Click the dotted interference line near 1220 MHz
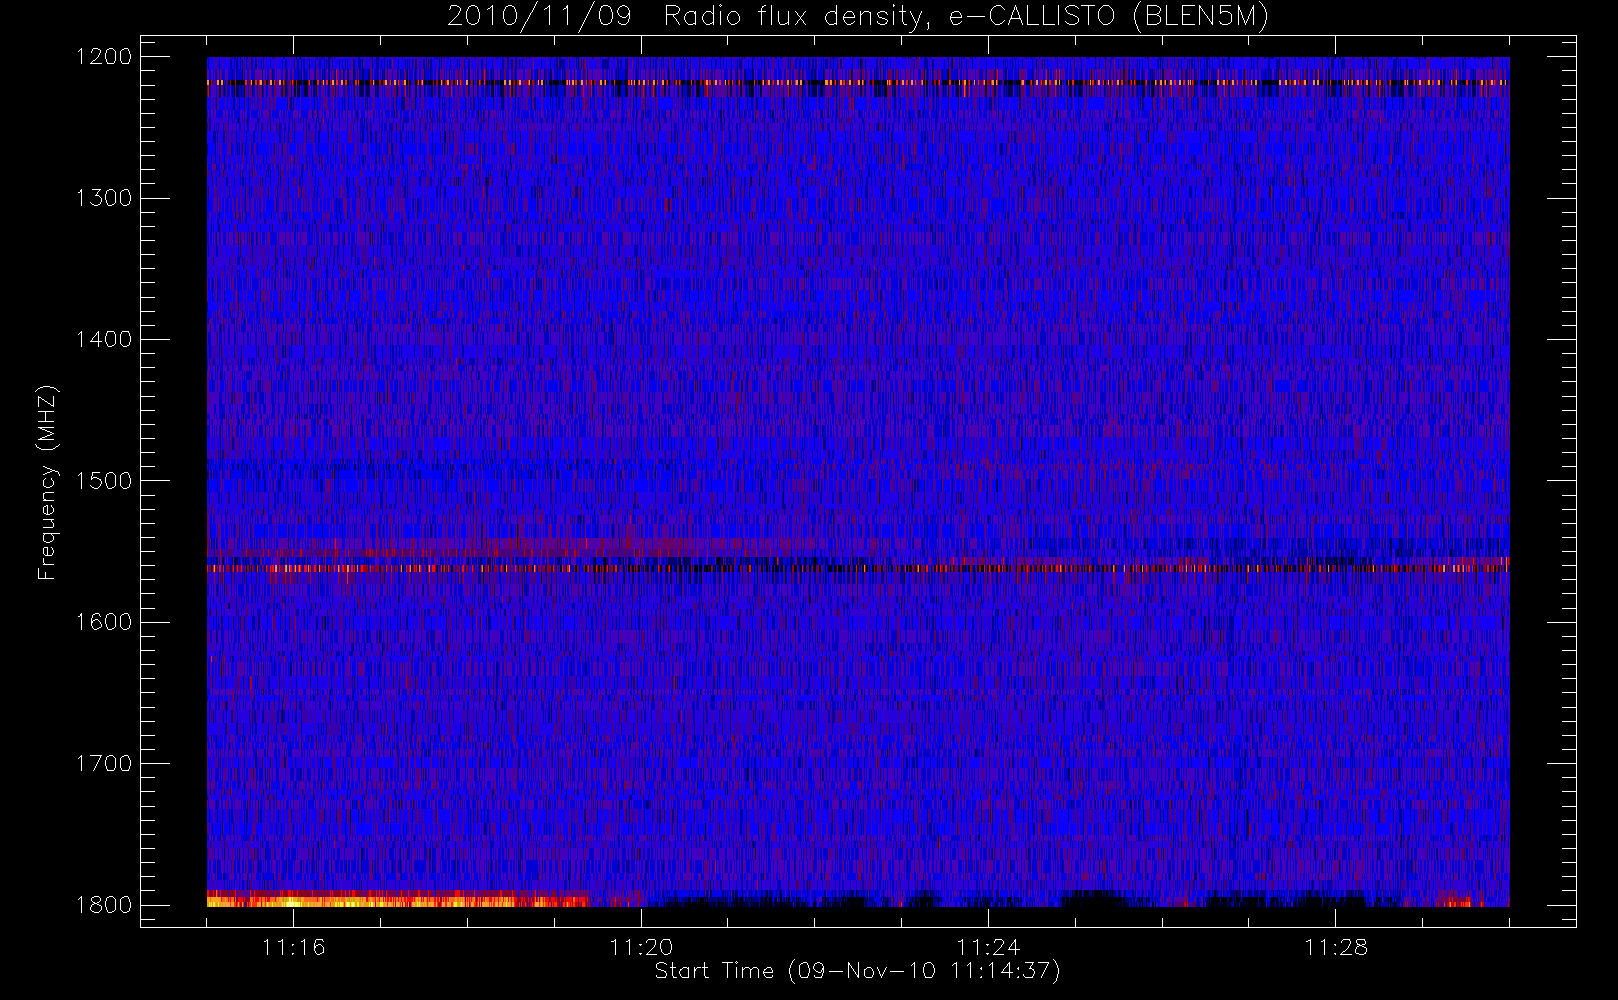The image size is (1618, 1000). coord(858,83)
